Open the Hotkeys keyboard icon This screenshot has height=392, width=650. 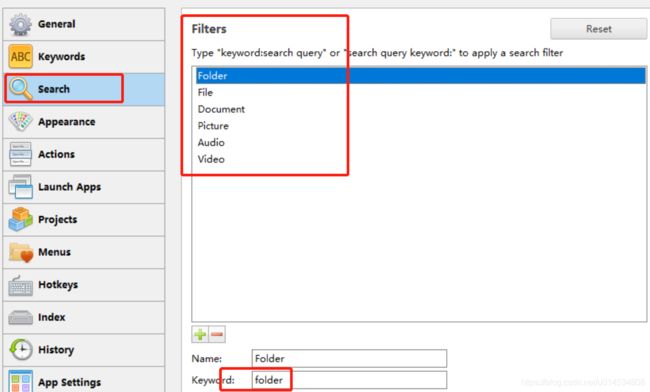coord(20,285)
